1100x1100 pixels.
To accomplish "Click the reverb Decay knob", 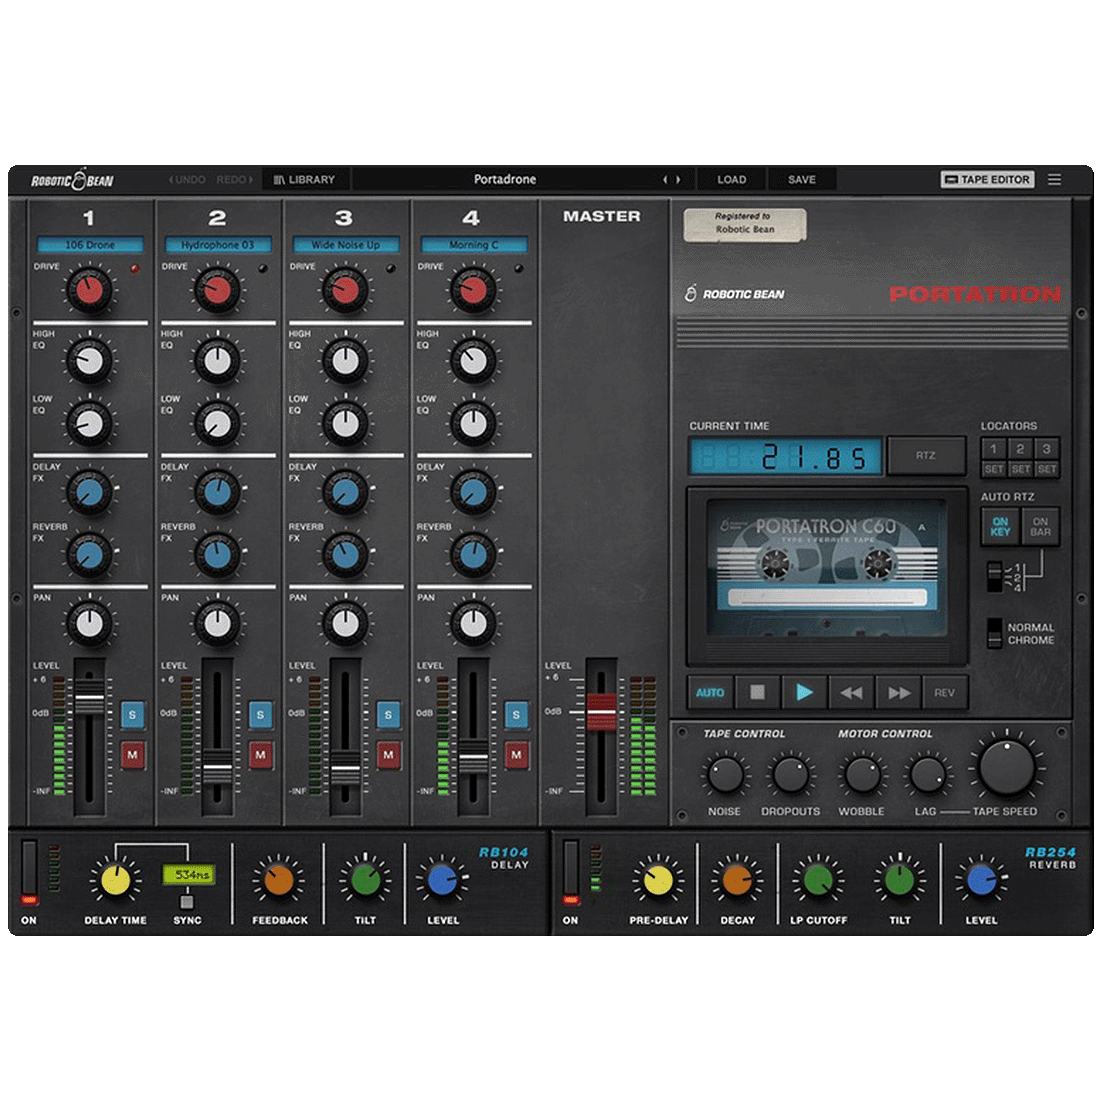I will (737, 880).
